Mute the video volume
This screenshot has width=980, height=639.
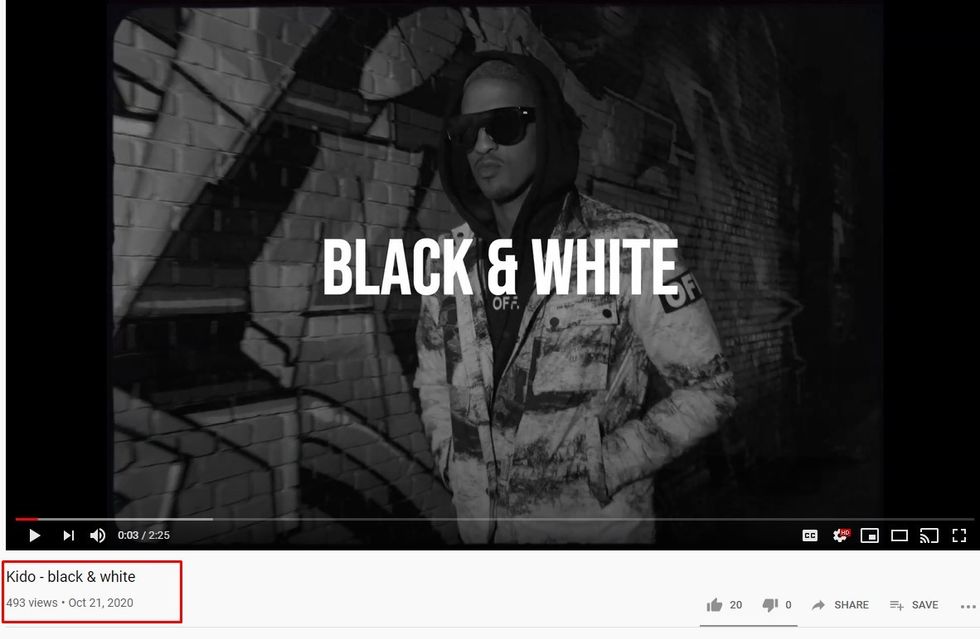(98, 535)
